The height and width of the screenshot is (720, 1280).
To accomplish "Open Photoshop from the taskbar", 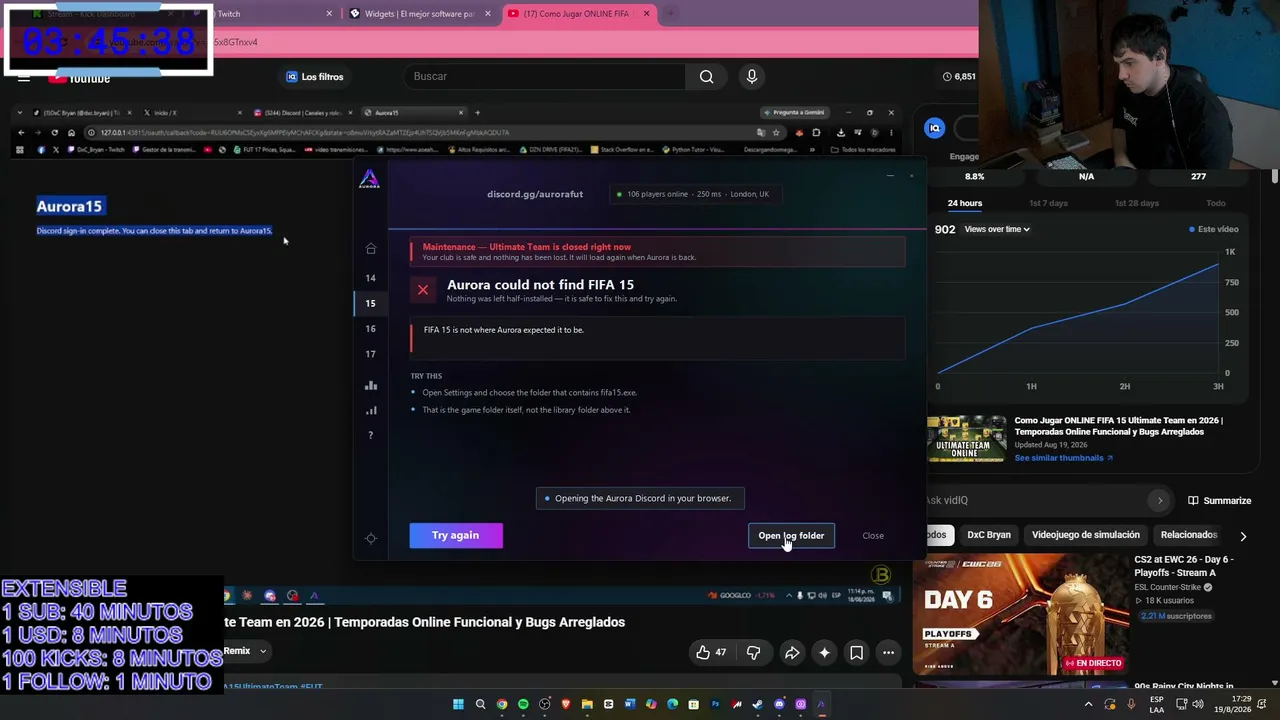I will 715,704.
